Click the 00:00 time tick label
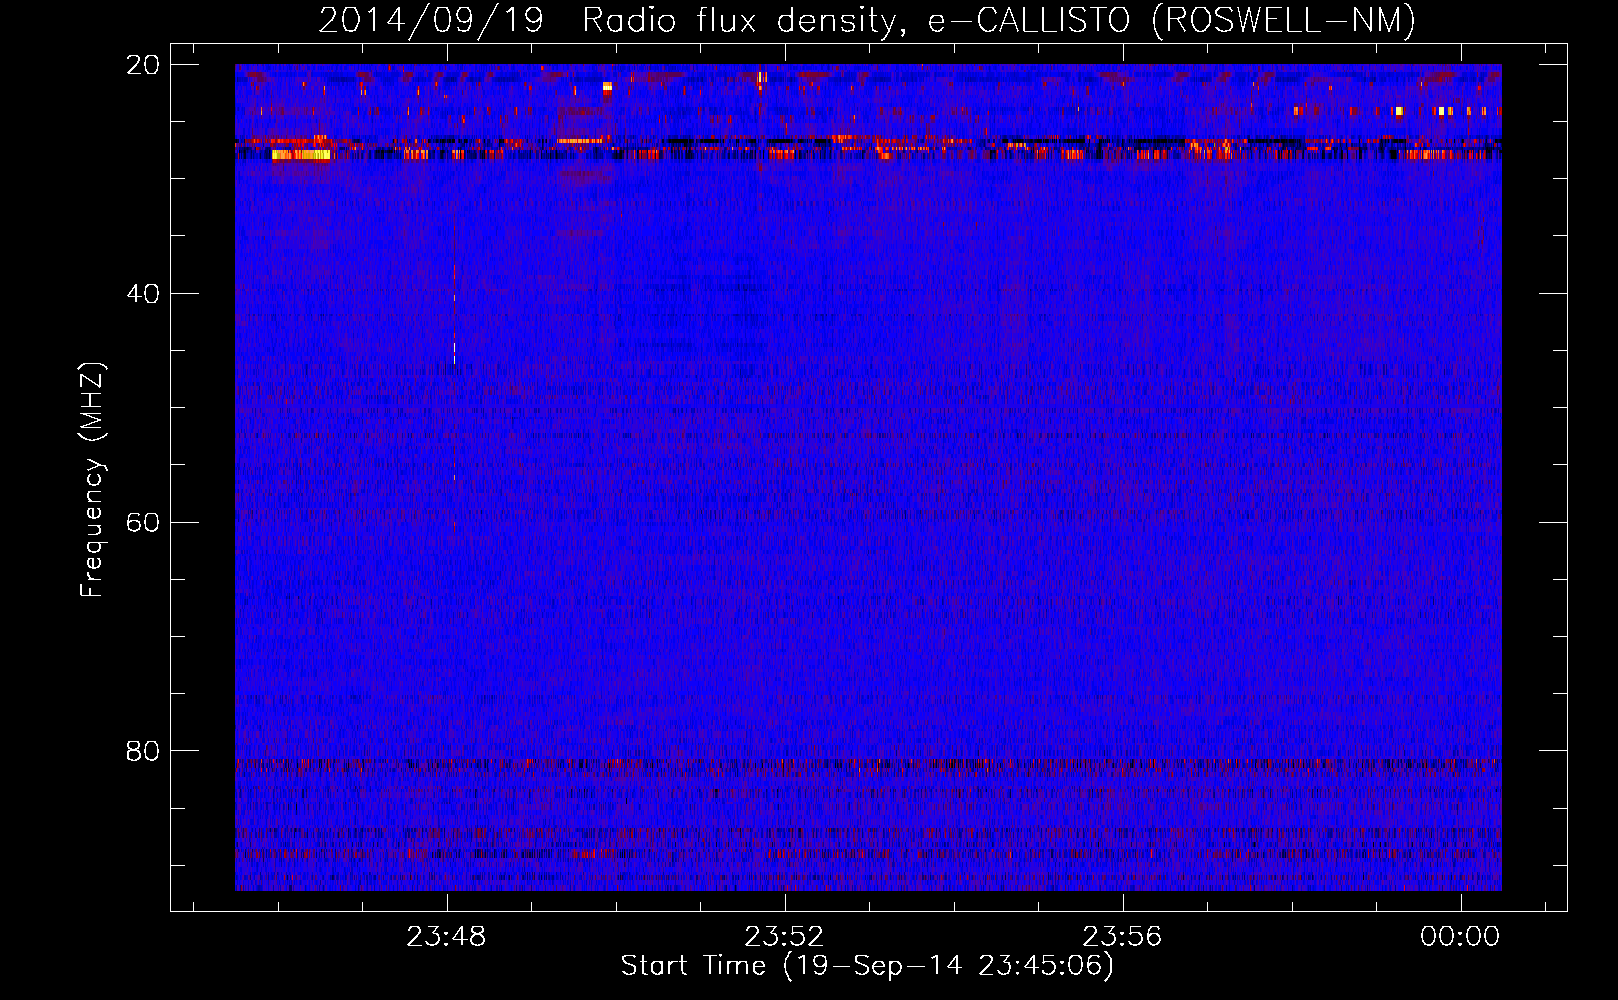The image size is (1618, 1000). pos(1460,936)
